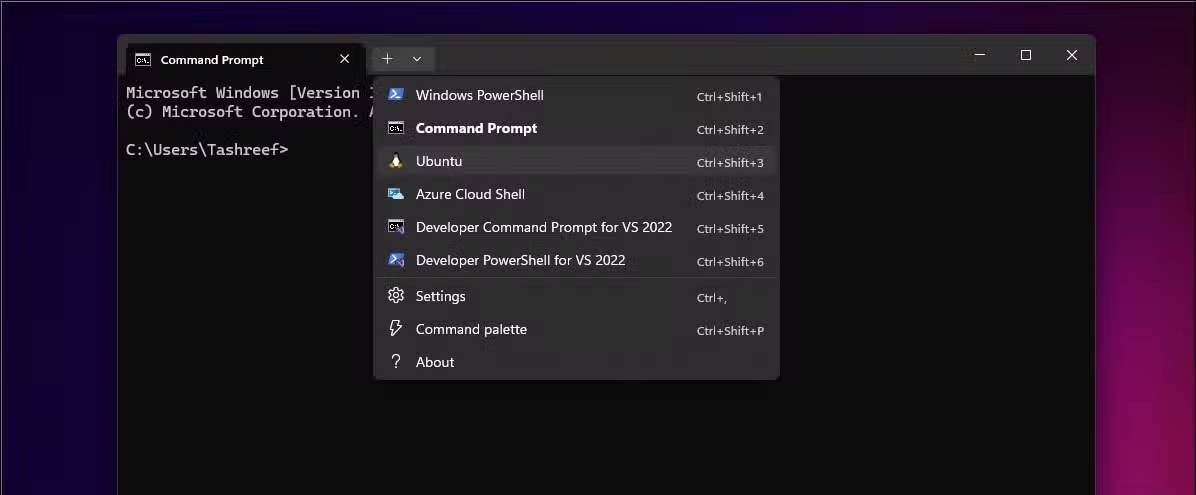Click the Settings gear icon

396,296
